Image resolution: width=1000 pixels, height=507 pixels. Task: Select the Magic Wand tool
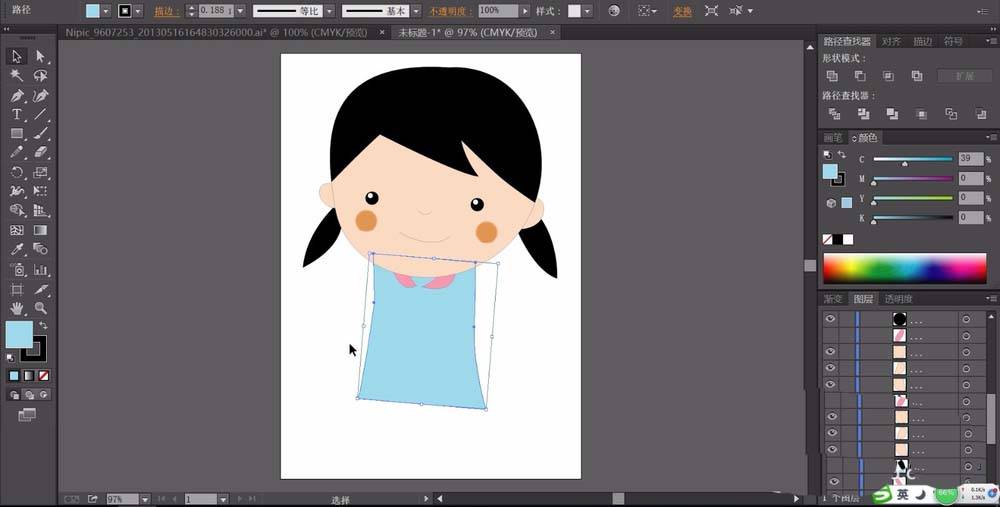pos(17,76)
